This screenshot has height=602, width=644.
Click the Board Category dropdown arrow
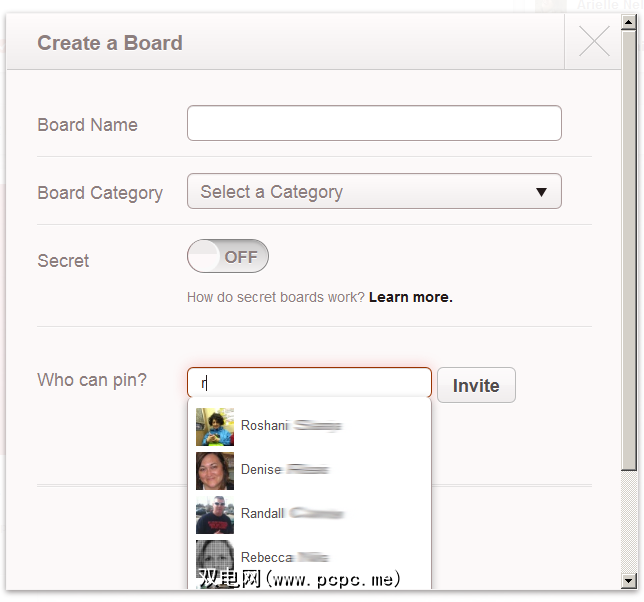coord(541,192)
